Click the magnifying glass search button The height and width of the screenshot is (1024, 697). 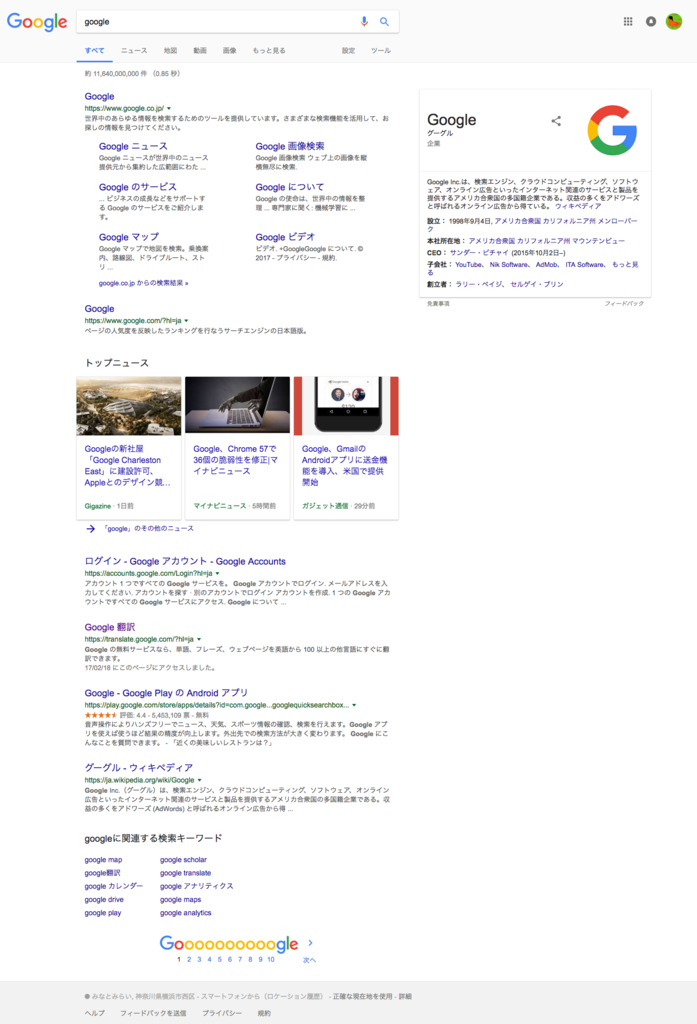click(x=385, y=22)
